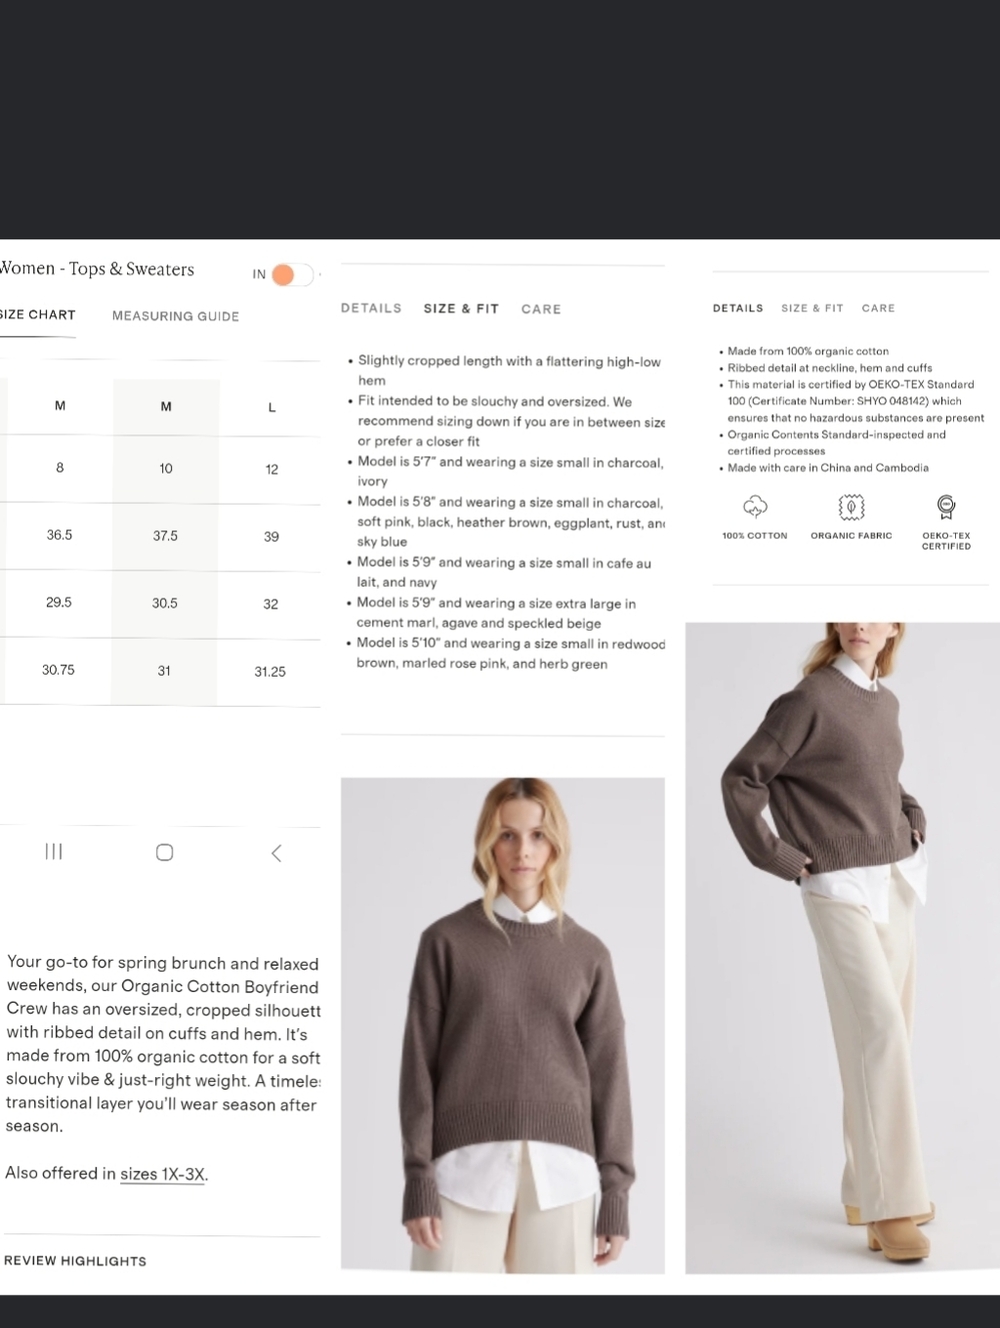Click the OEKO-TEX Certified badge icon
Image resolution: width=1000 pixels, height=1328 pixels.
(946, 506)
